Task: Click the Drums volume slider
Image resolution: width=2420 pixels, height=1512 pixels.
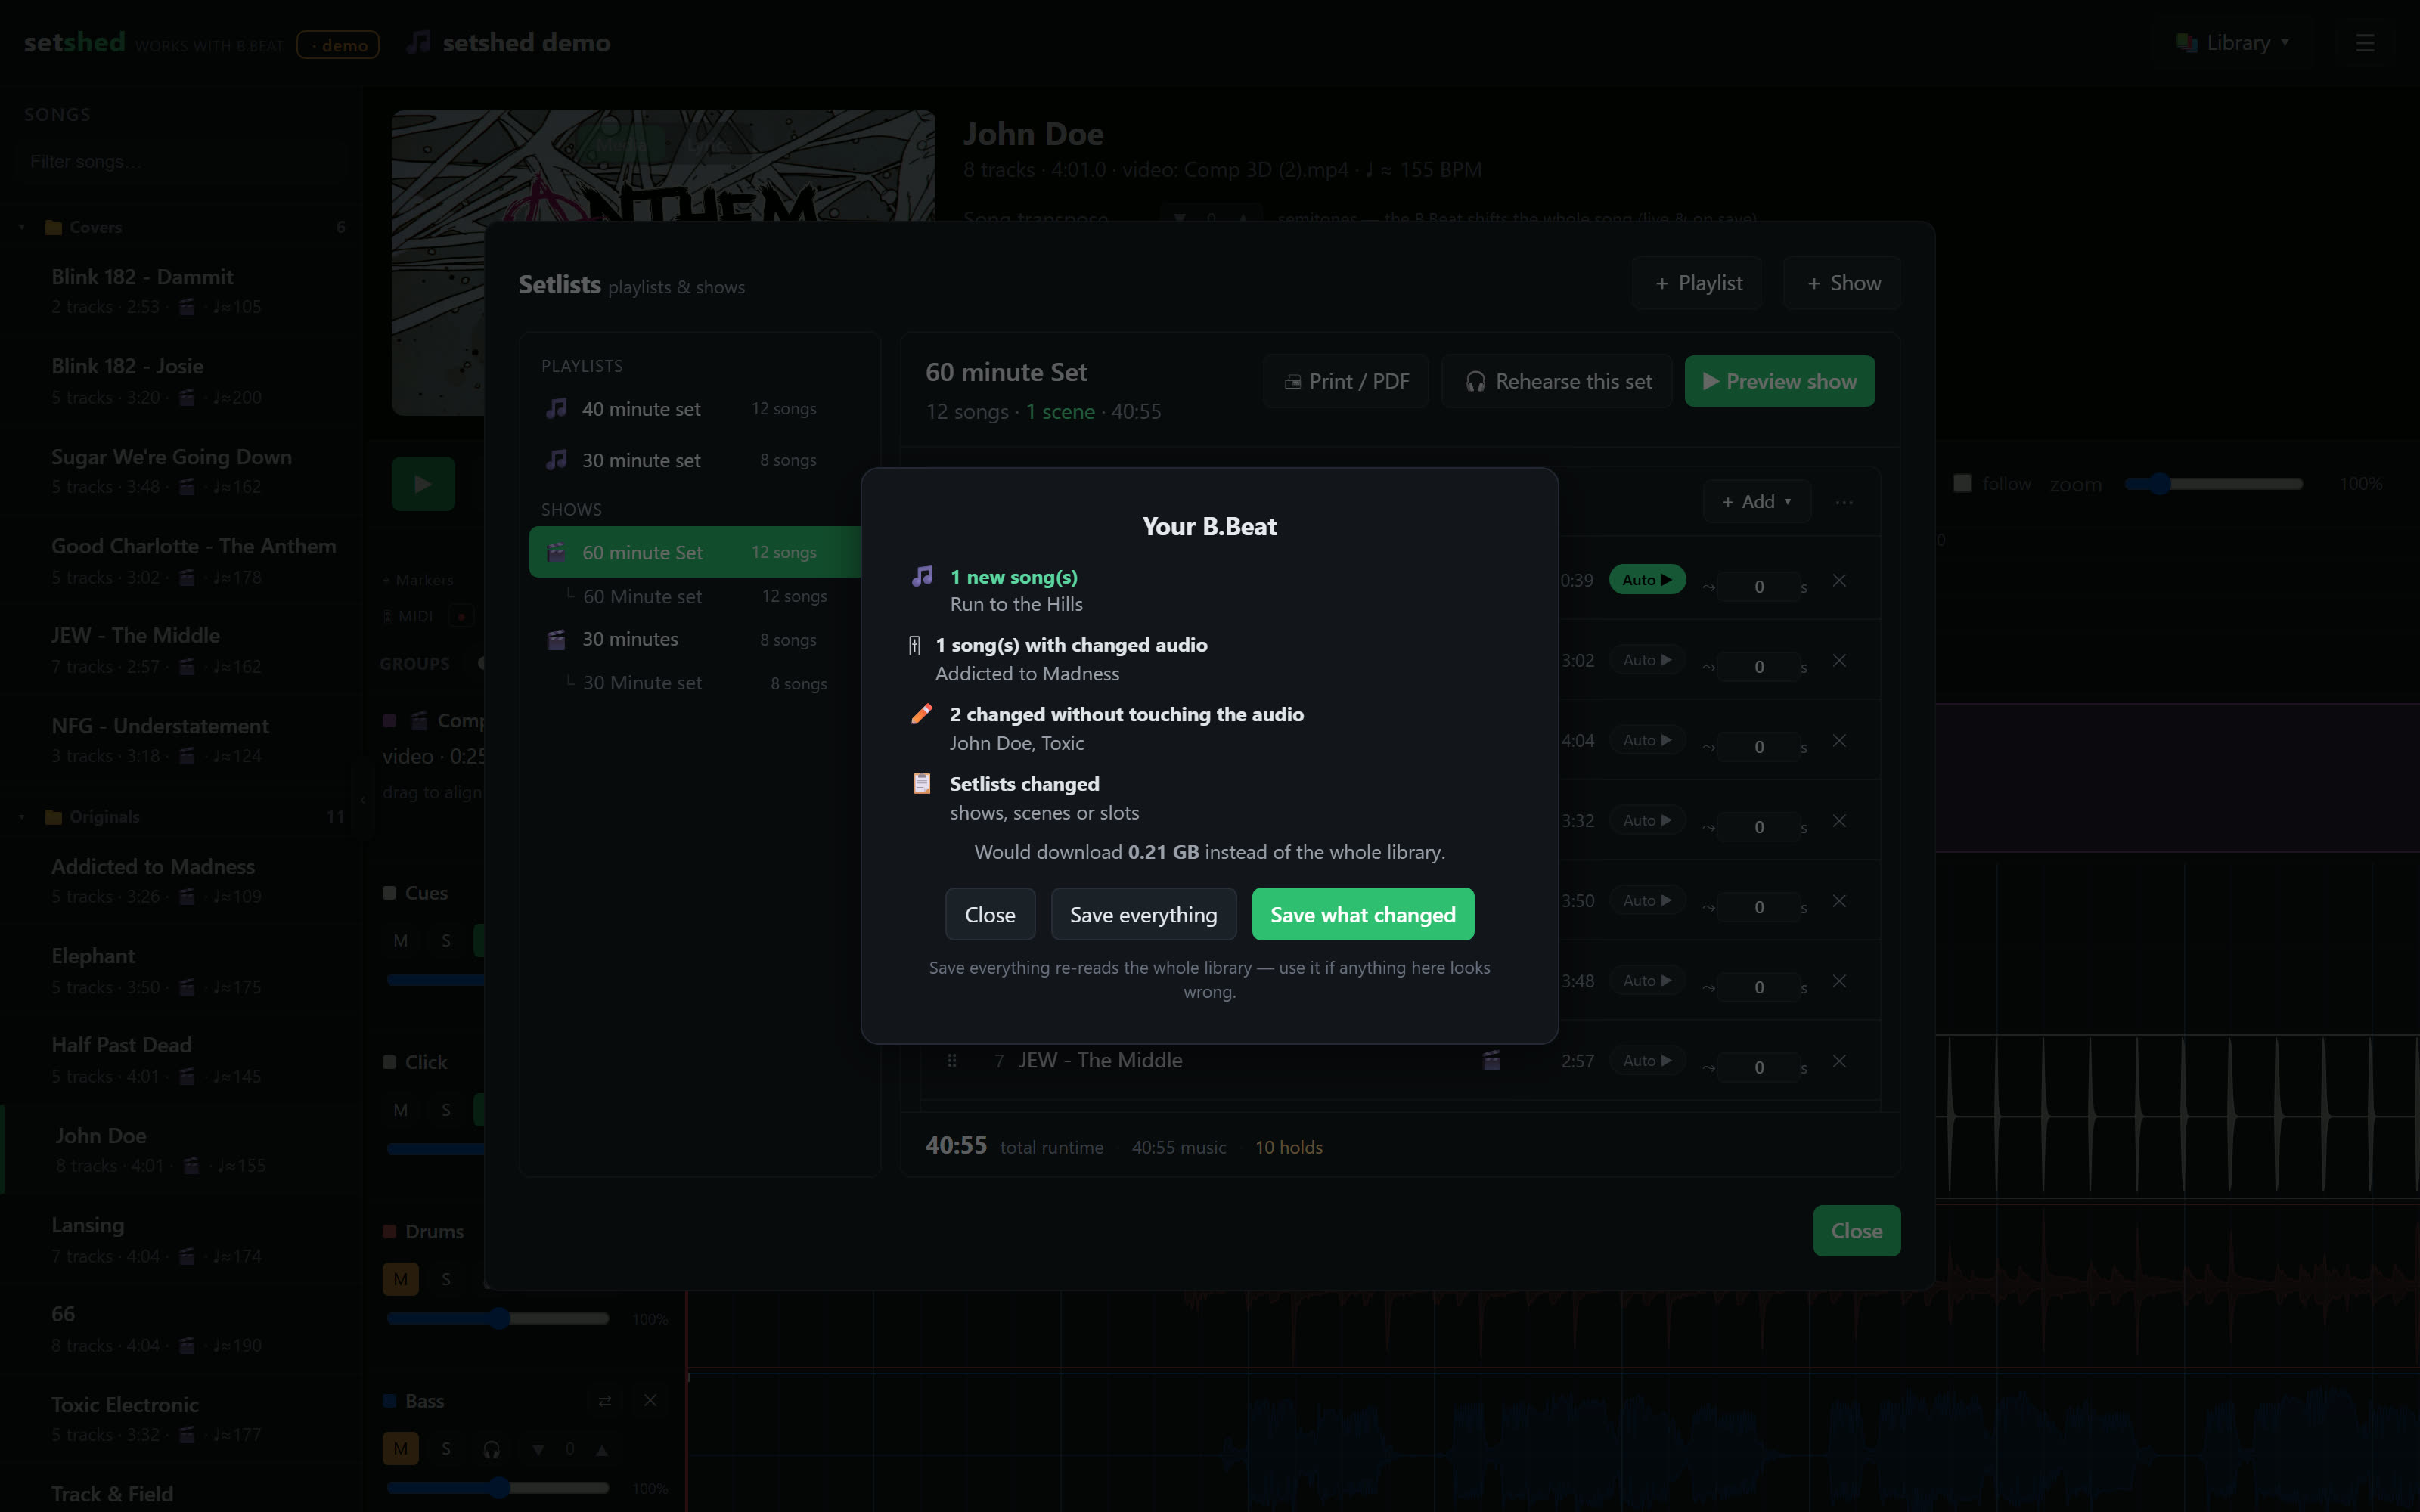Action: click(x=497, y=1319)
